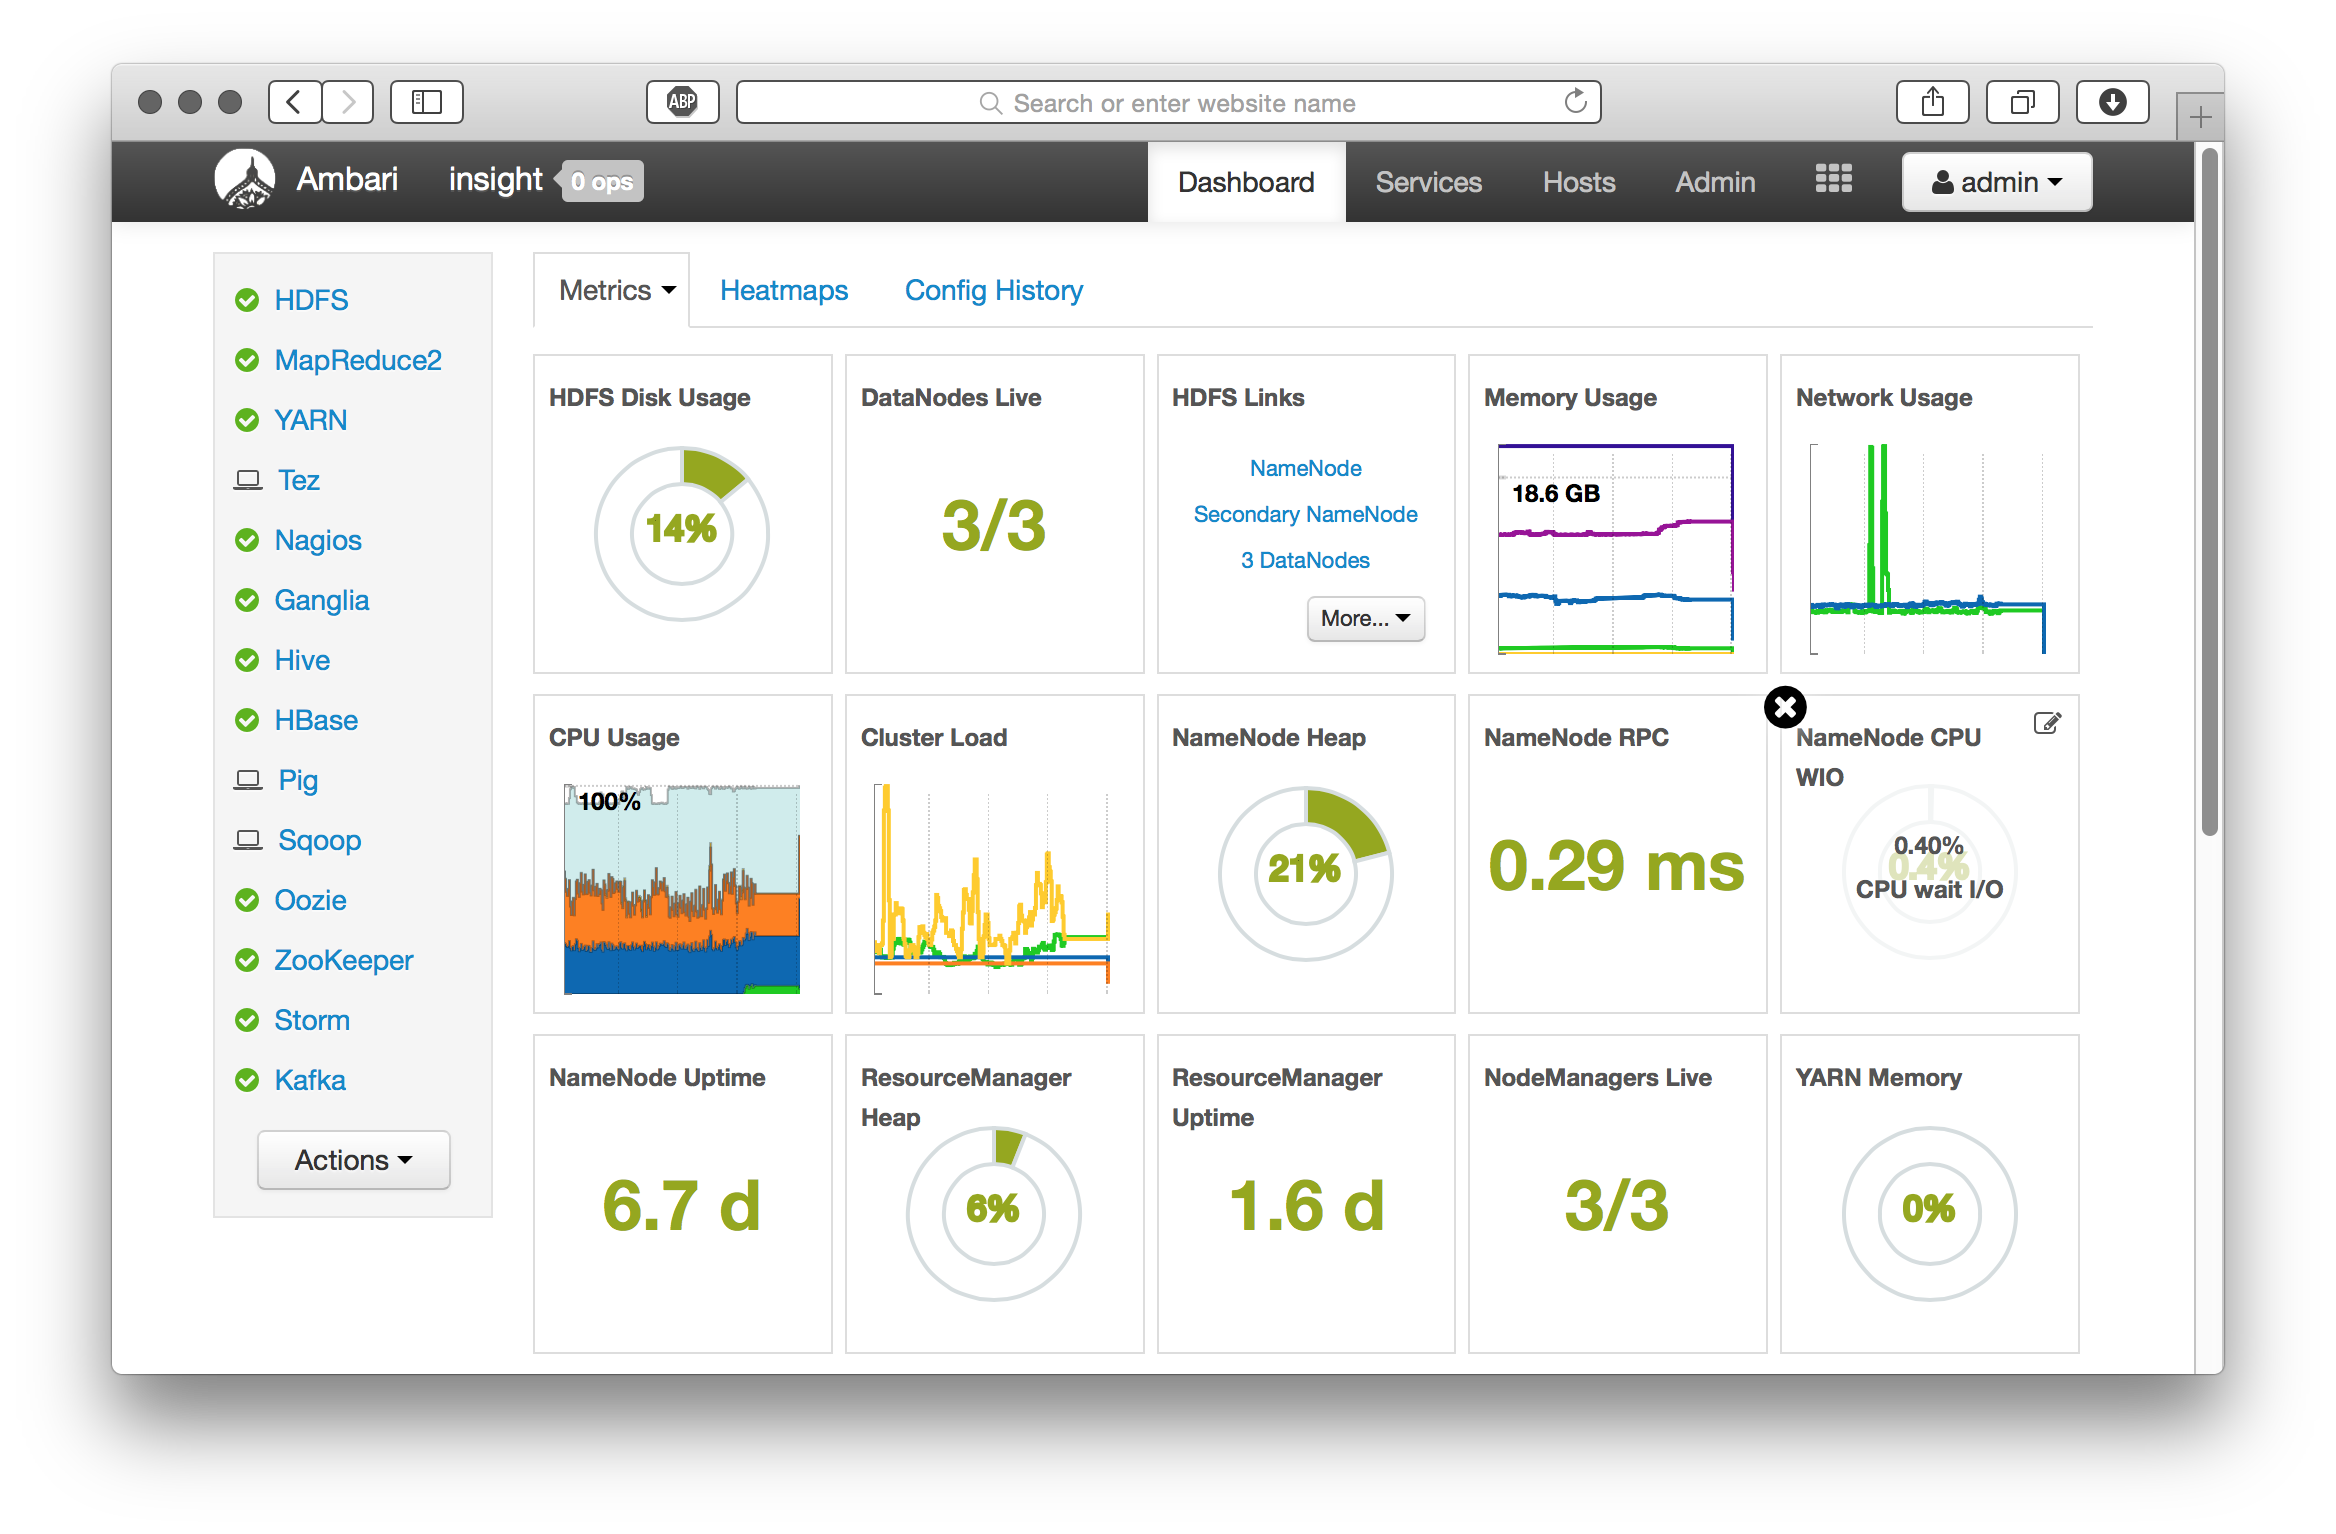Click the edit icon on NameNode CPU WIO widget
The image size is (2336, 1534).
pos(2047,723)
